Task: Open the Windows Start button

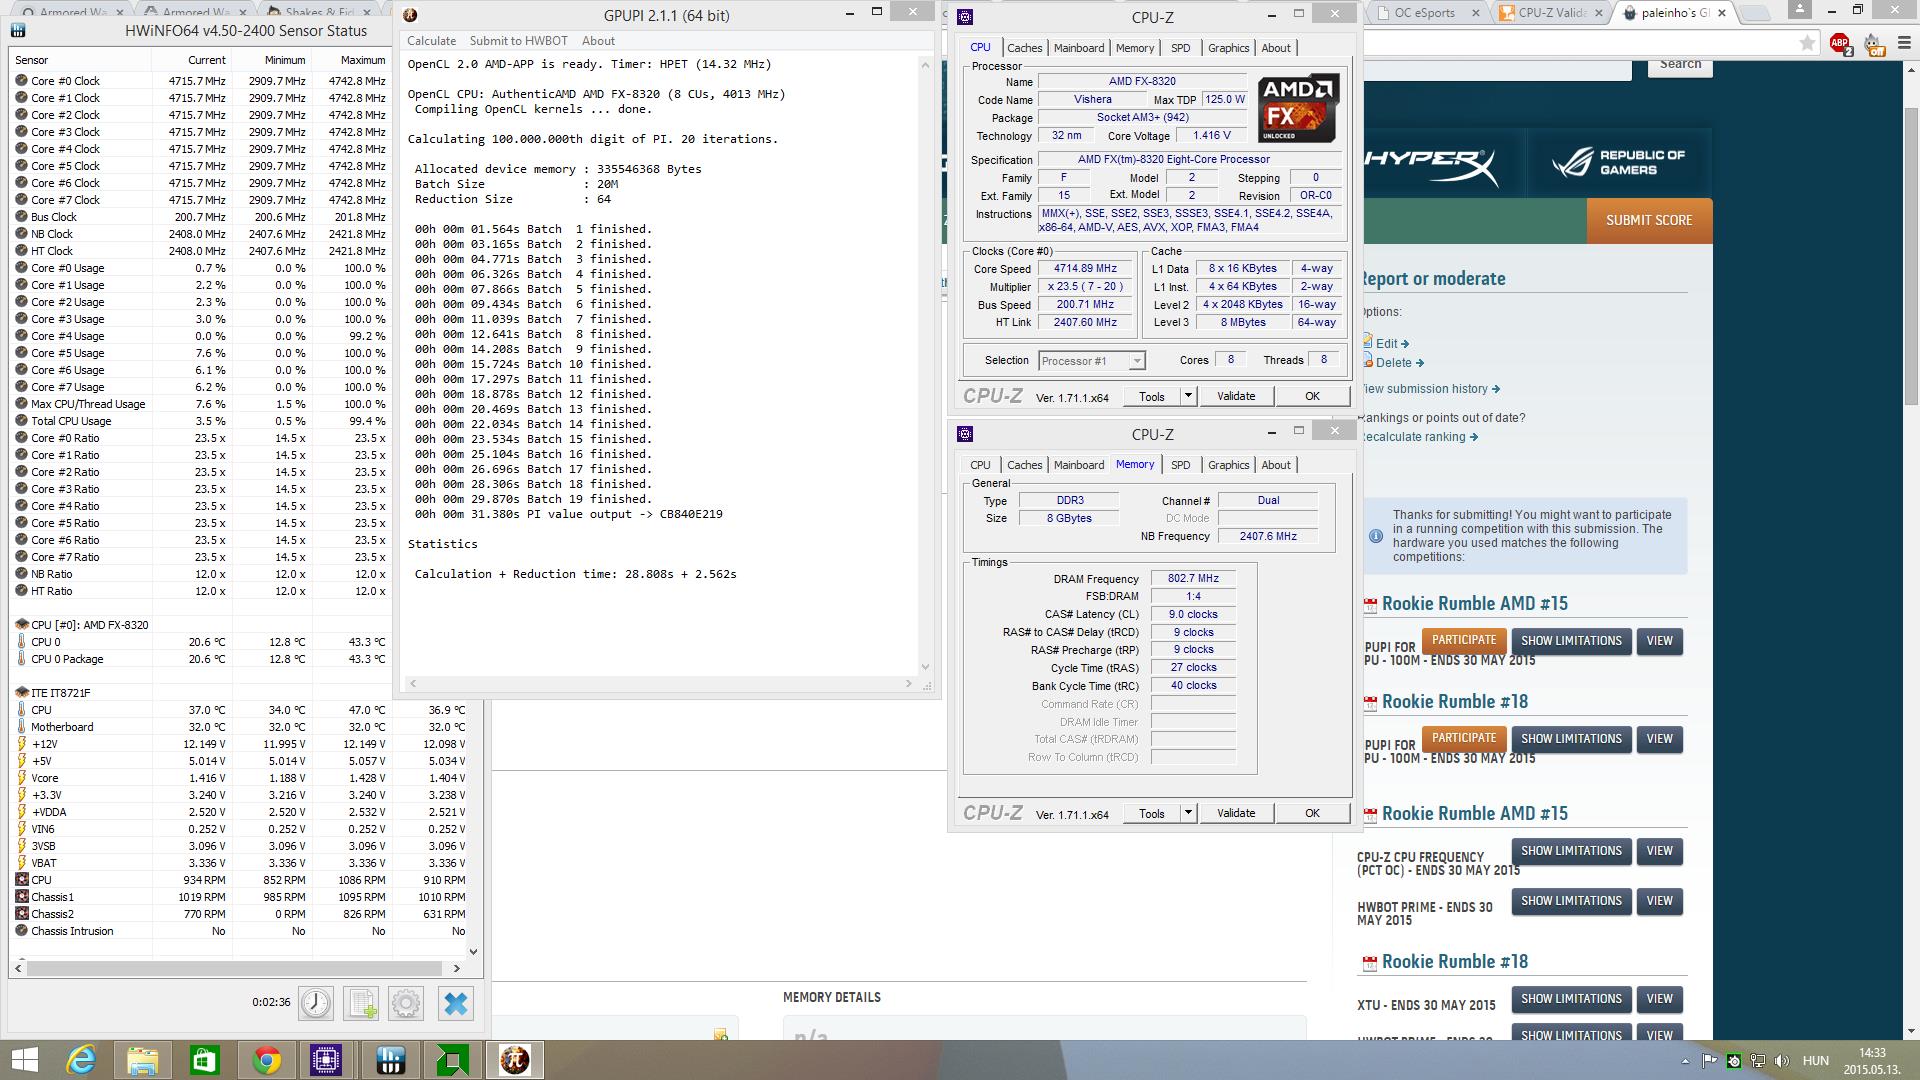Action: 24,1060
